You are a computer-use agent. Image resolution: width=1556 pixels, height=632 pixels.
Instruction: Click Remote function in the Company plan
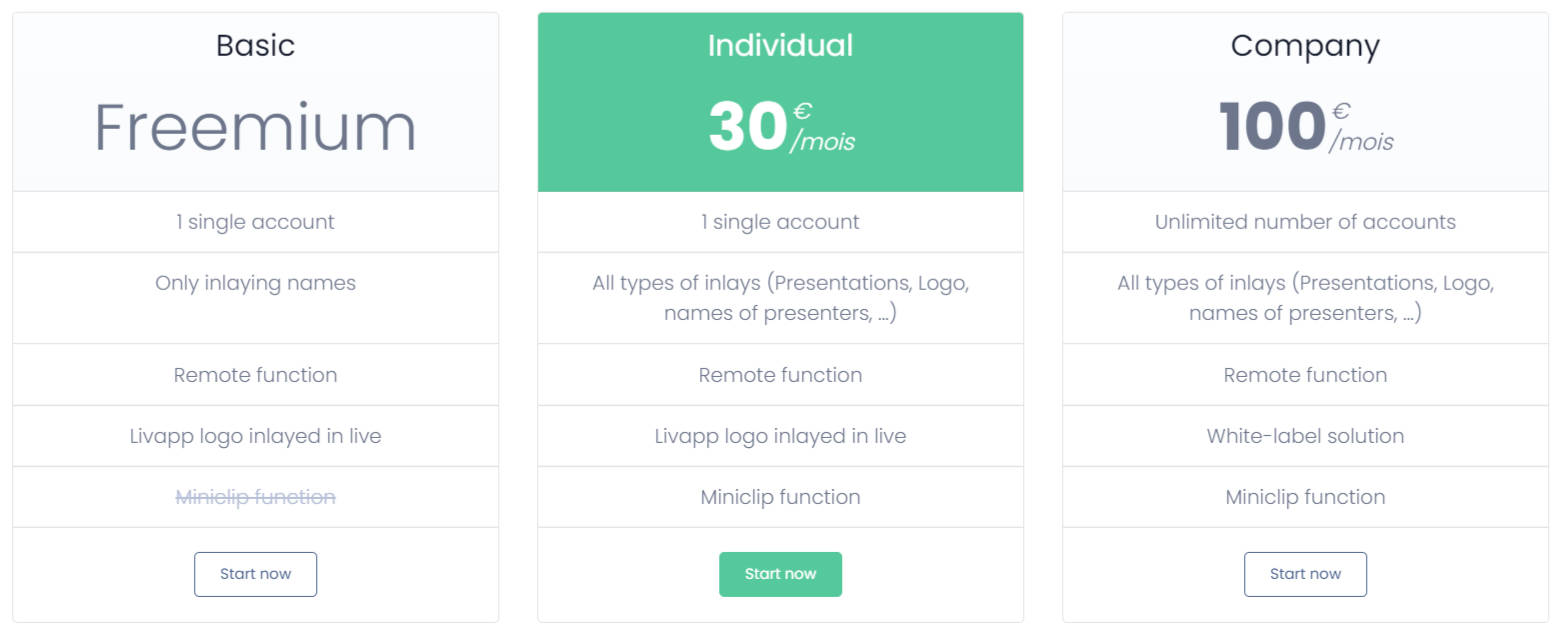1305,375
